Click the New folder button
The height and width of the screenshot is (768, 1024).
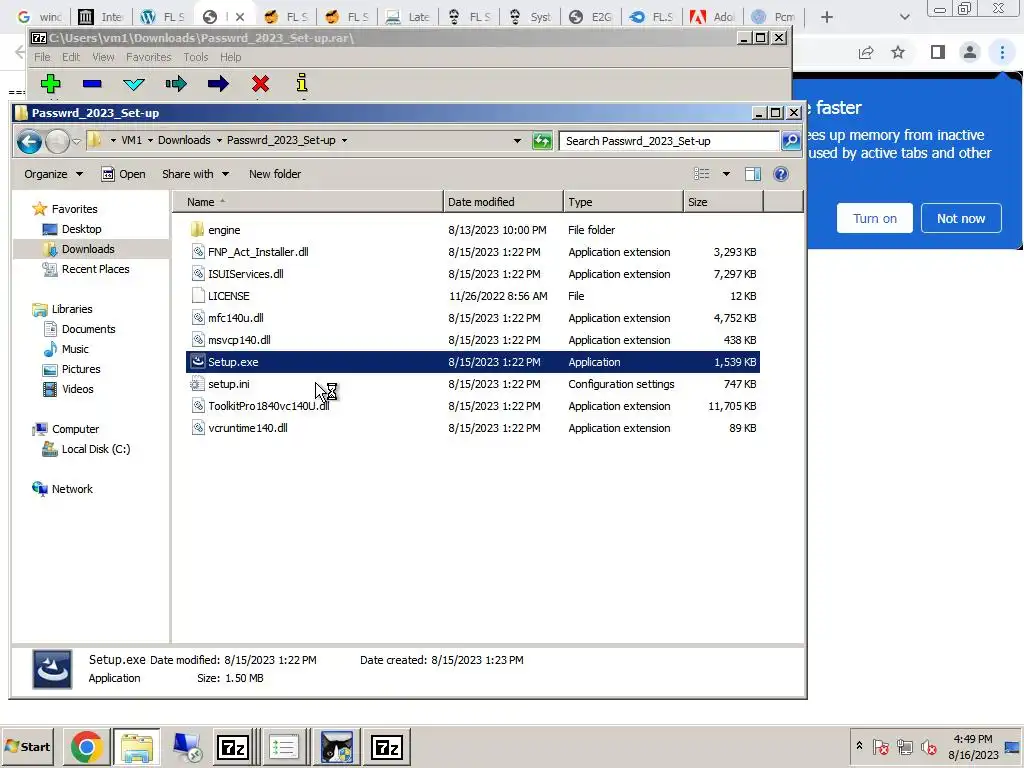tap(275, 174)
